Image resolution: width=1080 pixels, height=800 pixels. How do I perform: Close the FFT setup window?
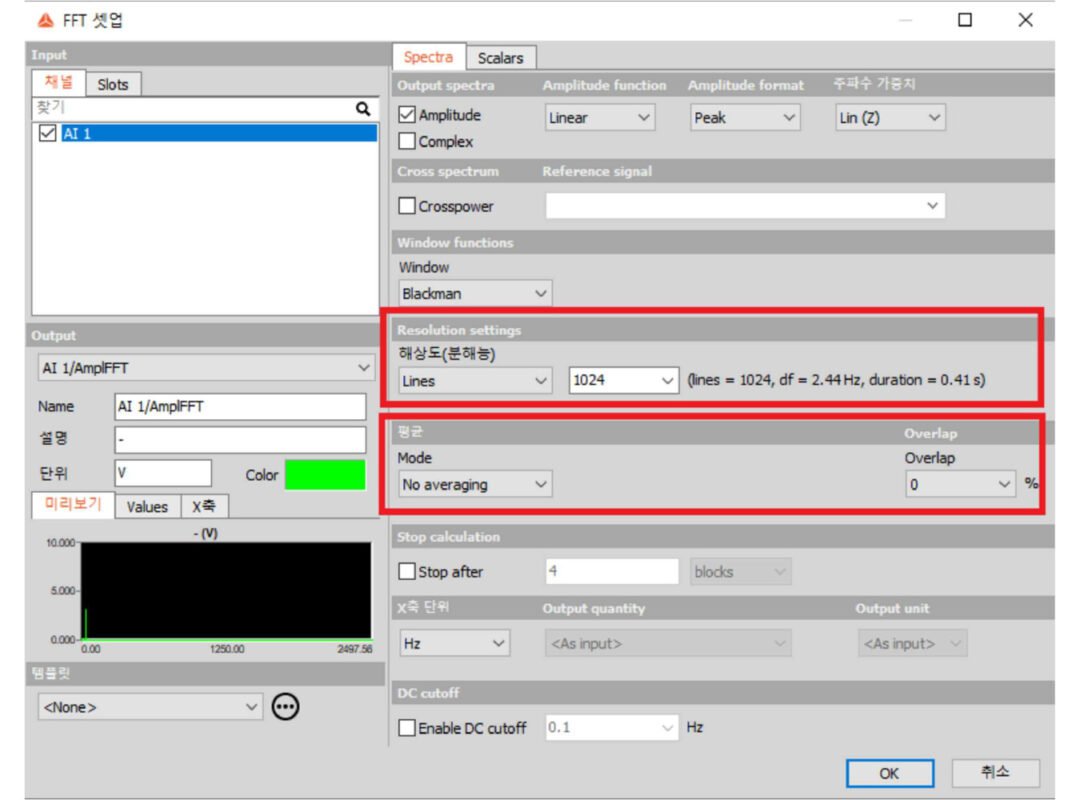[1026, 20]
